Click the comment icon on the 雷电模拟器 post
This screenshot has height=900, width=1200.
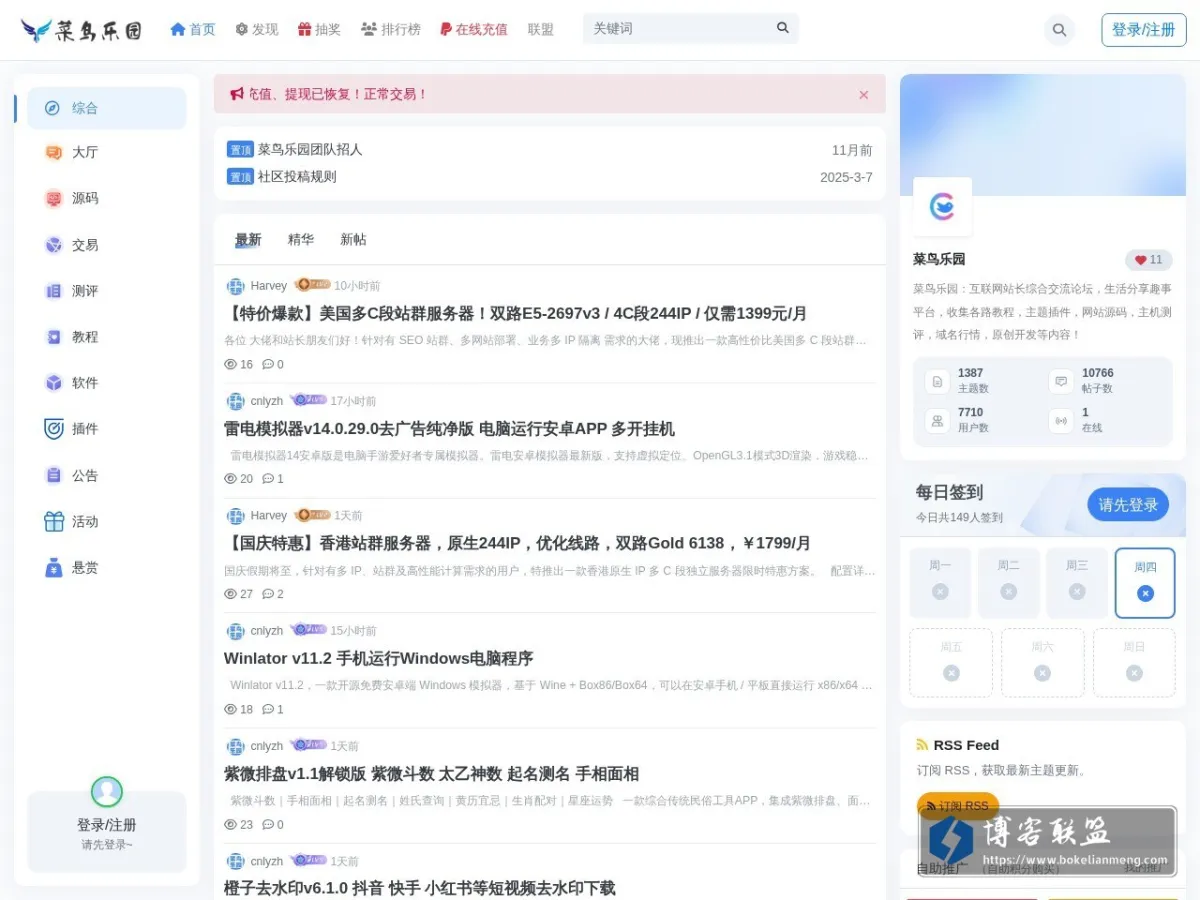pyautogui.click(x=268, y=479)
